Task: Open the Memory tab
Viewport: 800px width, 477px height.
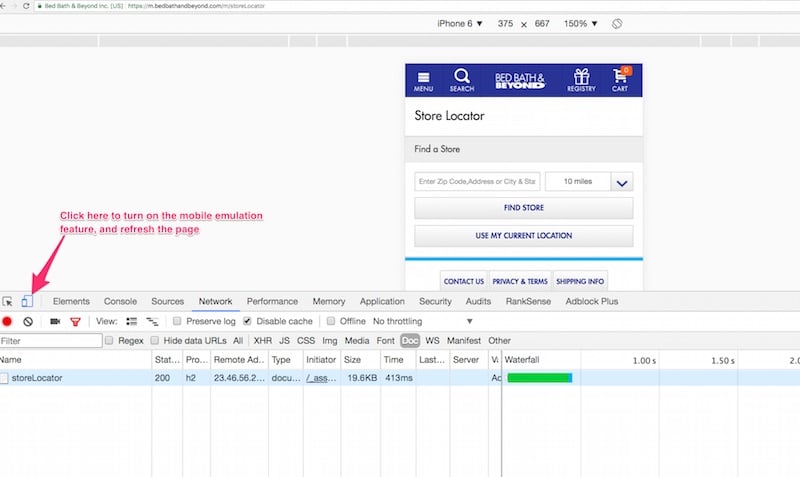Action: (329, 302)
